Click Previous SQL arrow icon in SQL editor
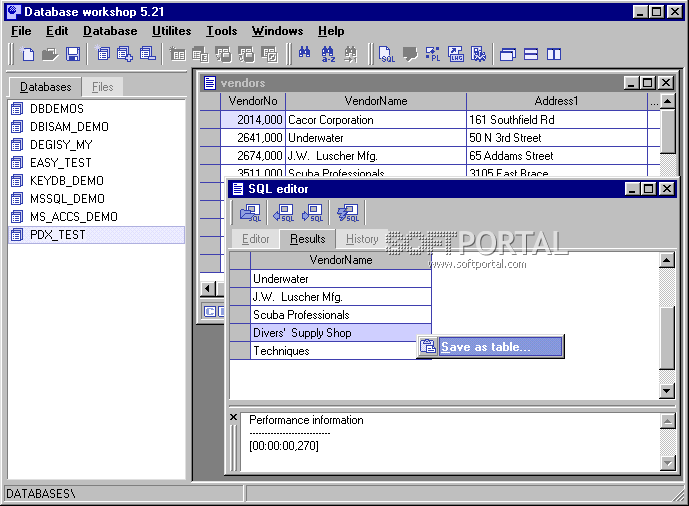The height and width of the screenshot is (506, 689). [x=283, y=213]
